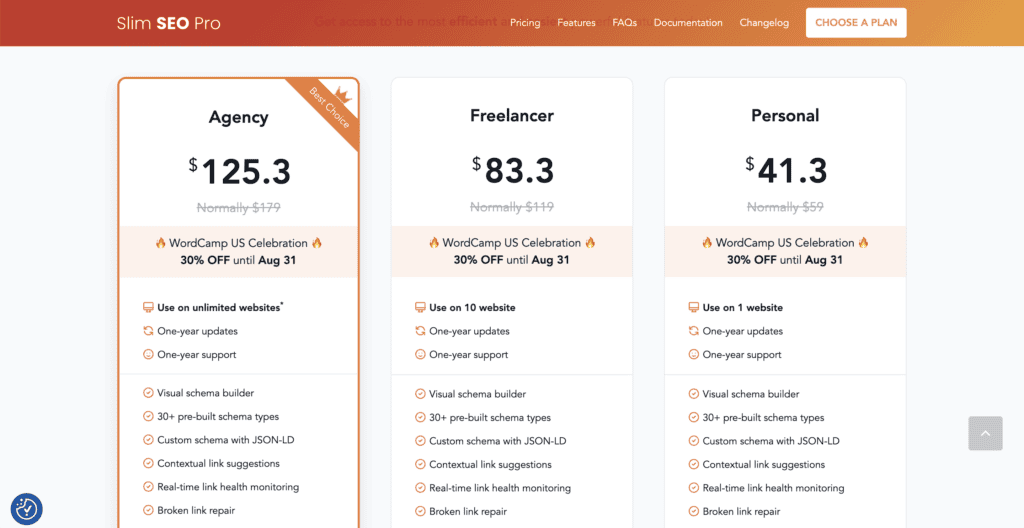1024x528 pixels.
Task: Click the crown icon on Best Choice ribbon
Action: click(x=344, y=94)
